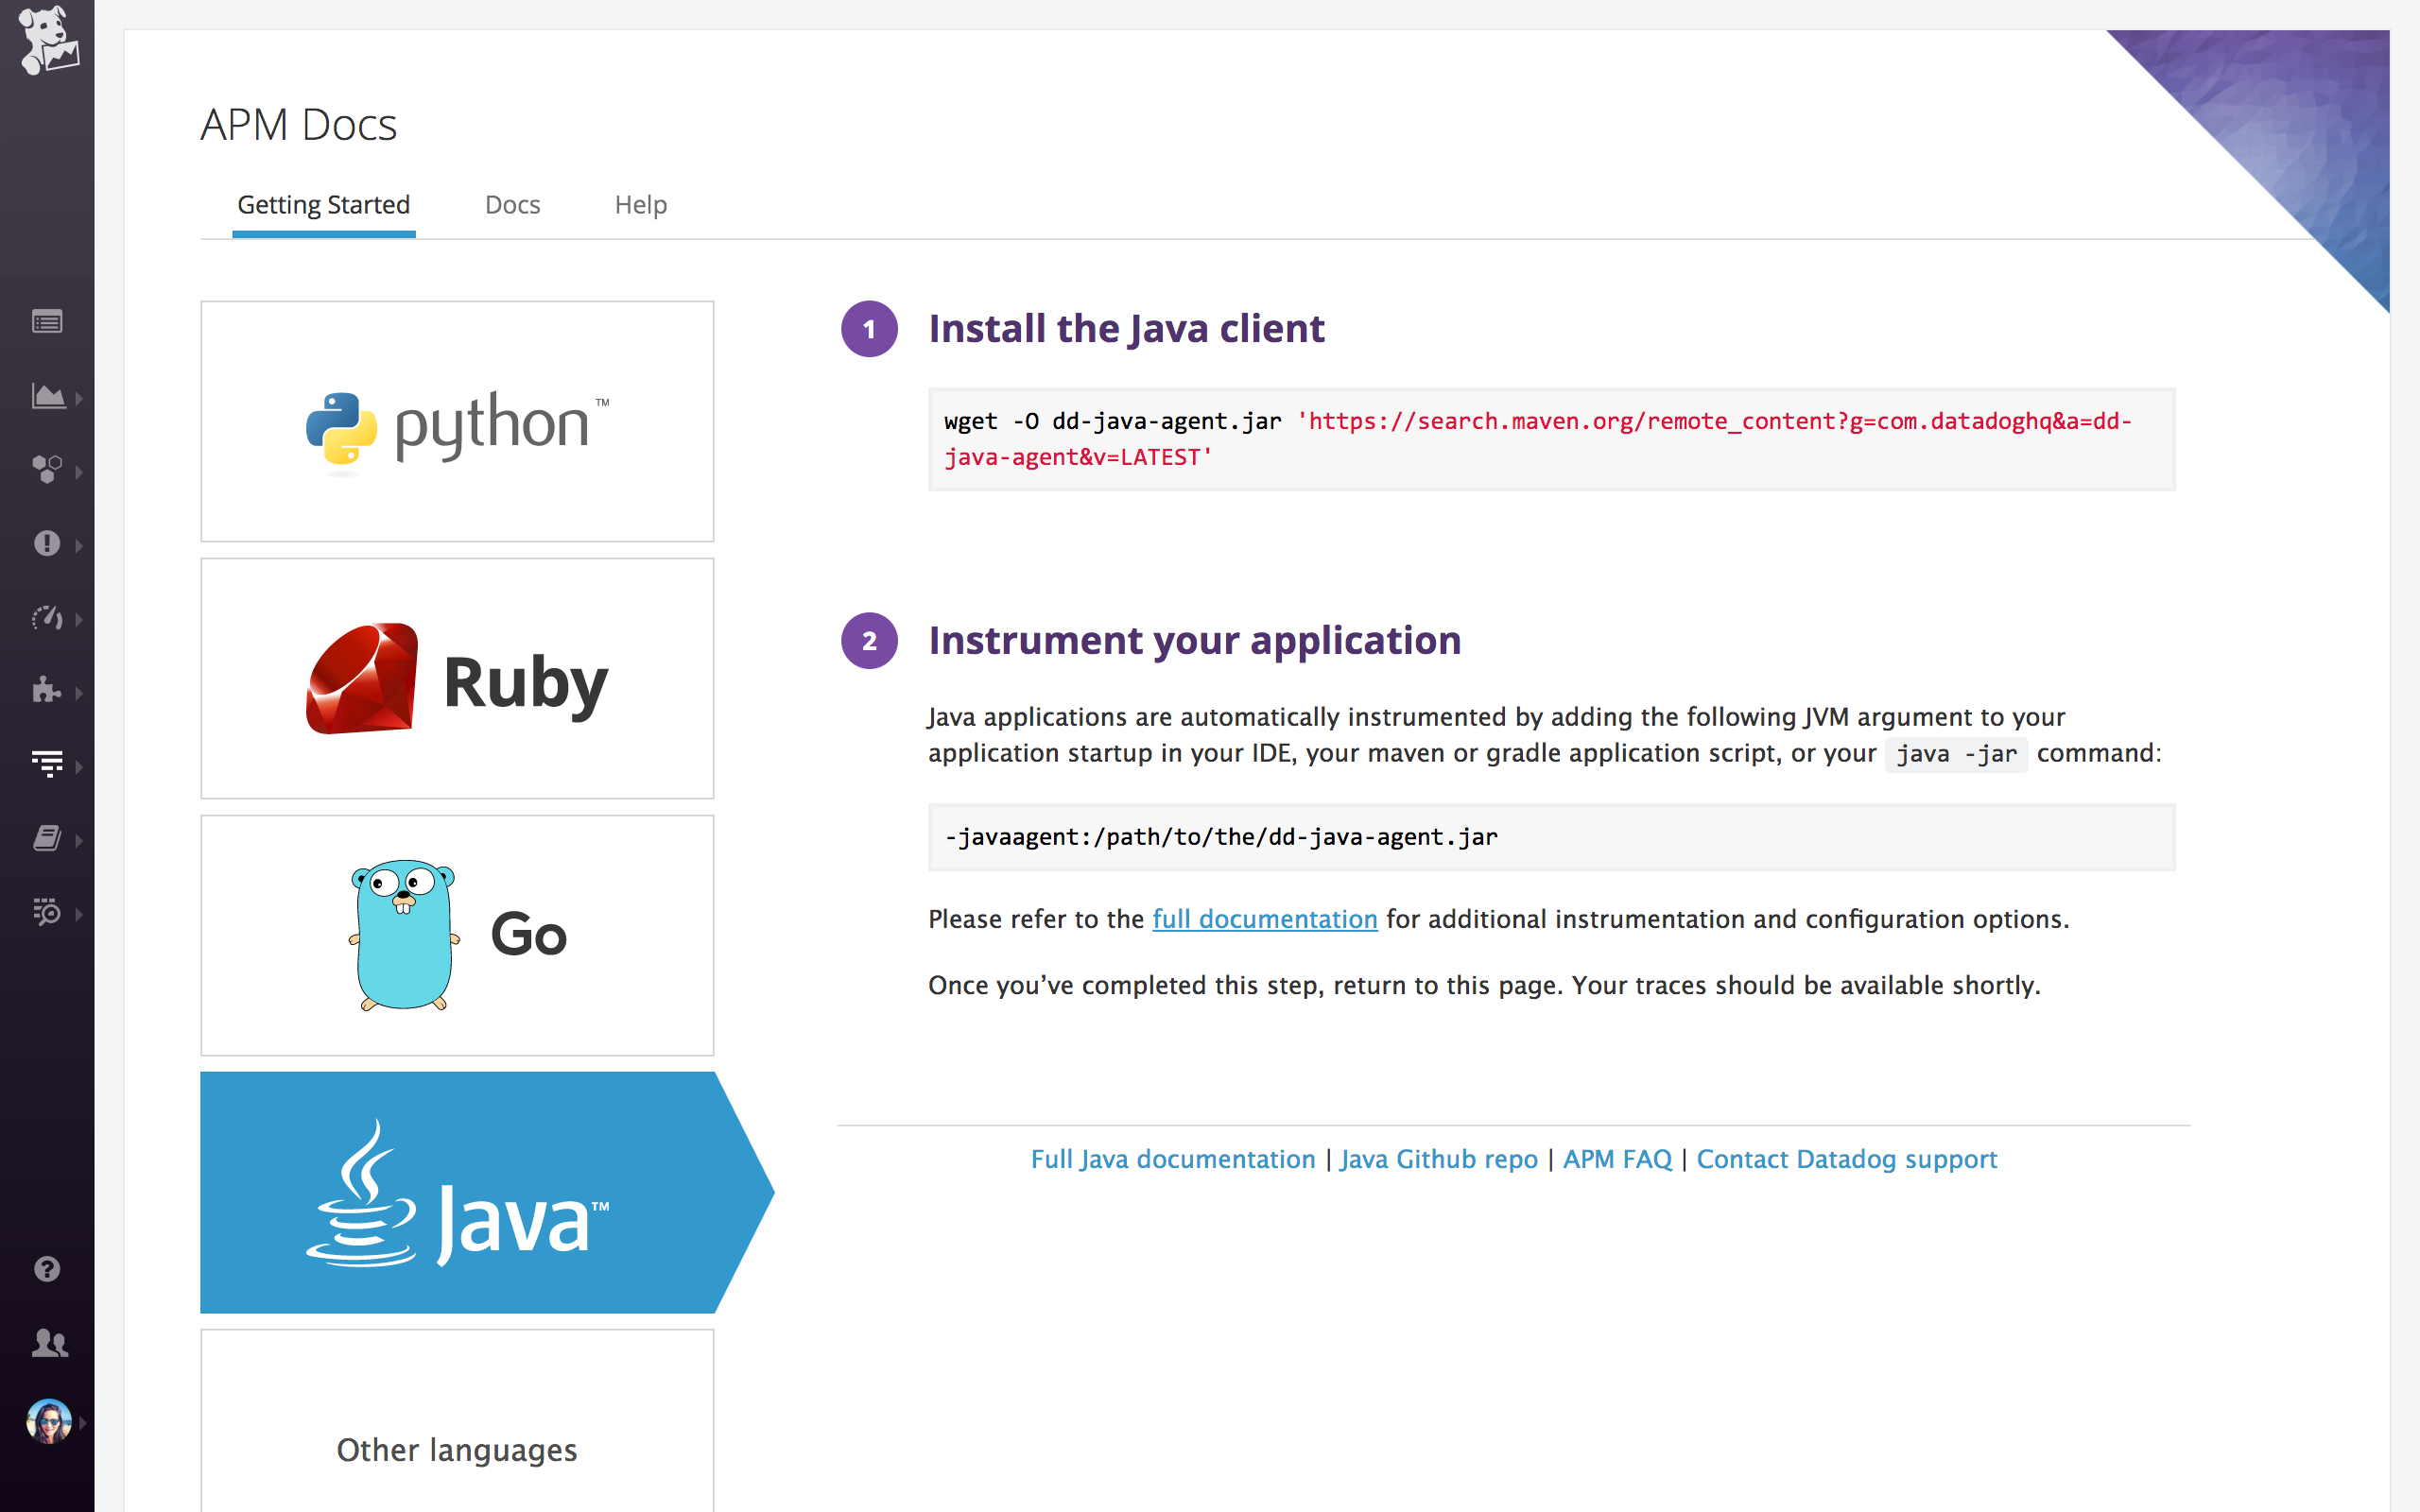Open the Team people icon in sidebar
2420x1512 pixels.
point(49,1343)
